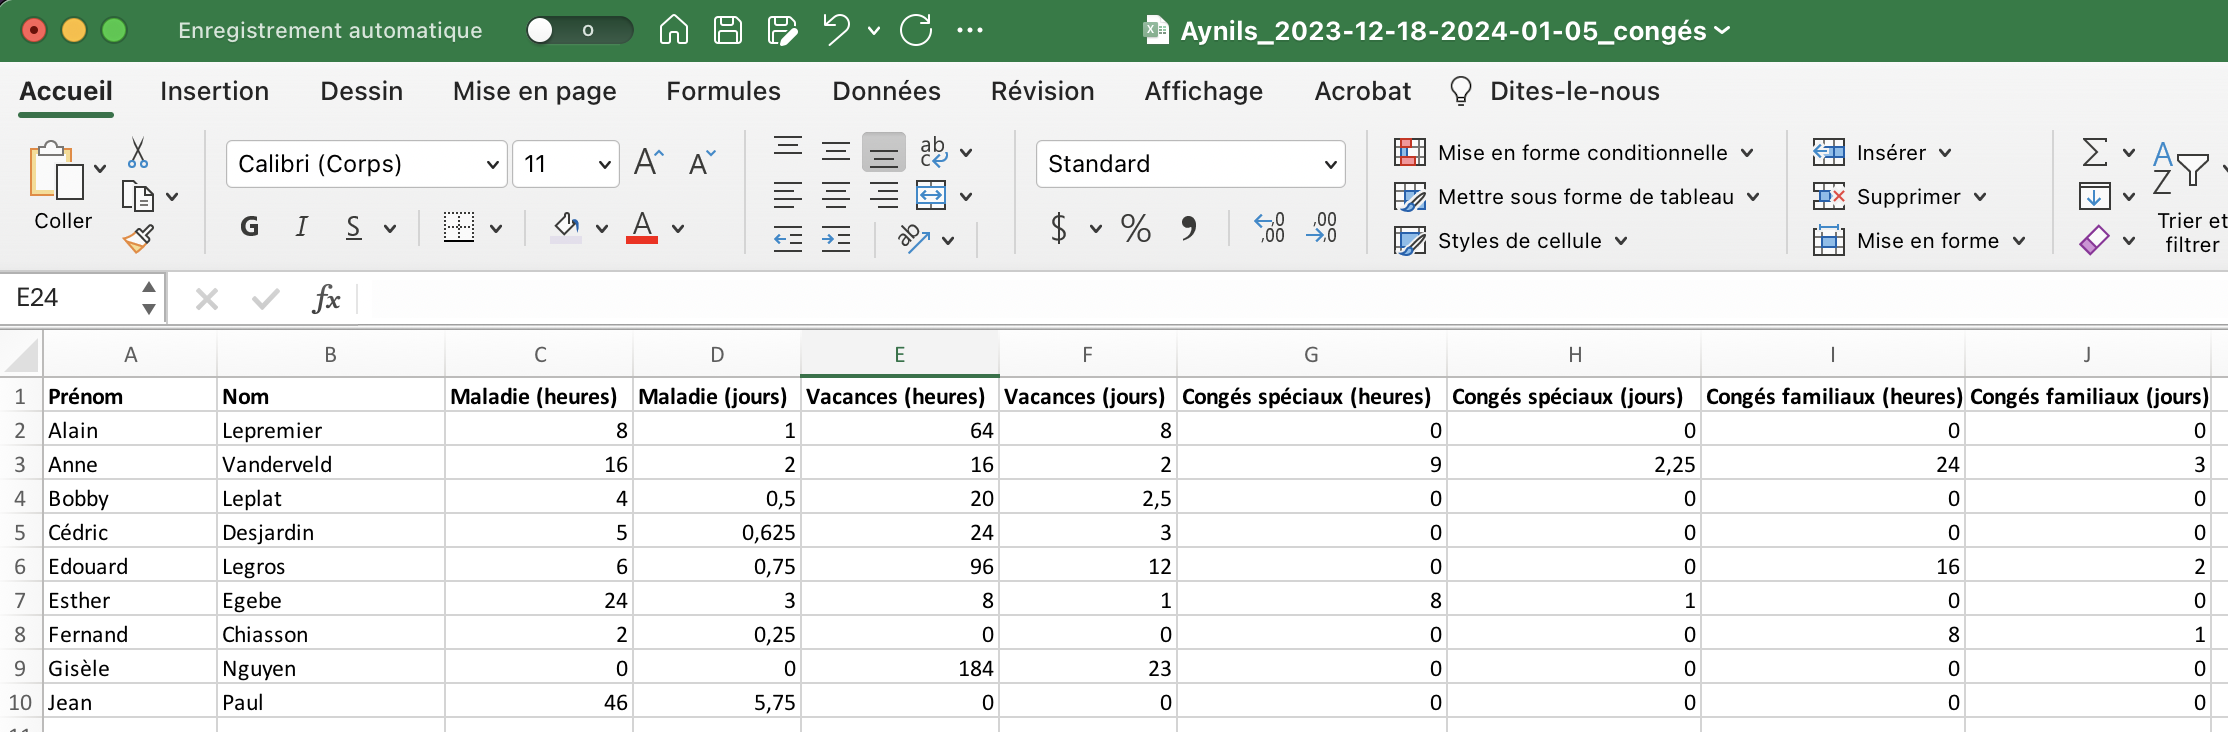Click the Redo circular arrow icon

click(916, 30)
